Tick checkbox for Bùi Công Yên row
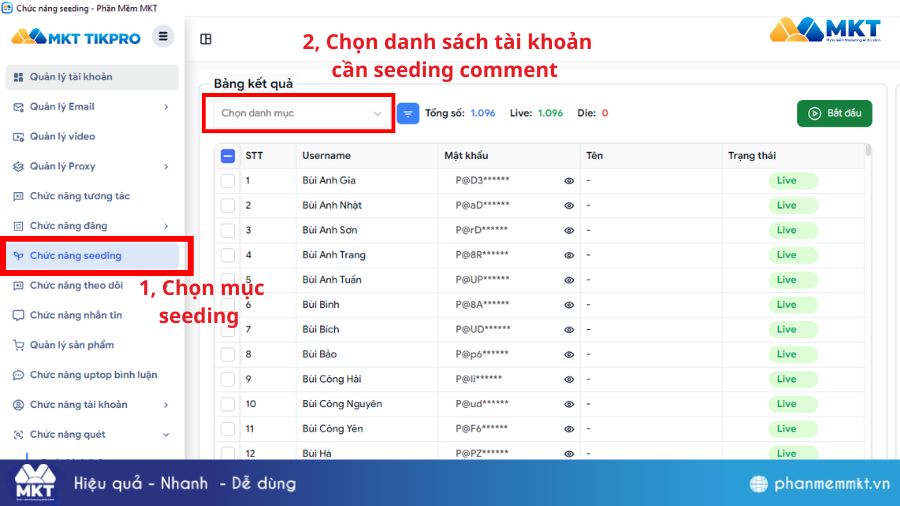Viewport: 900px width, 506px height. tap(228, 429)
